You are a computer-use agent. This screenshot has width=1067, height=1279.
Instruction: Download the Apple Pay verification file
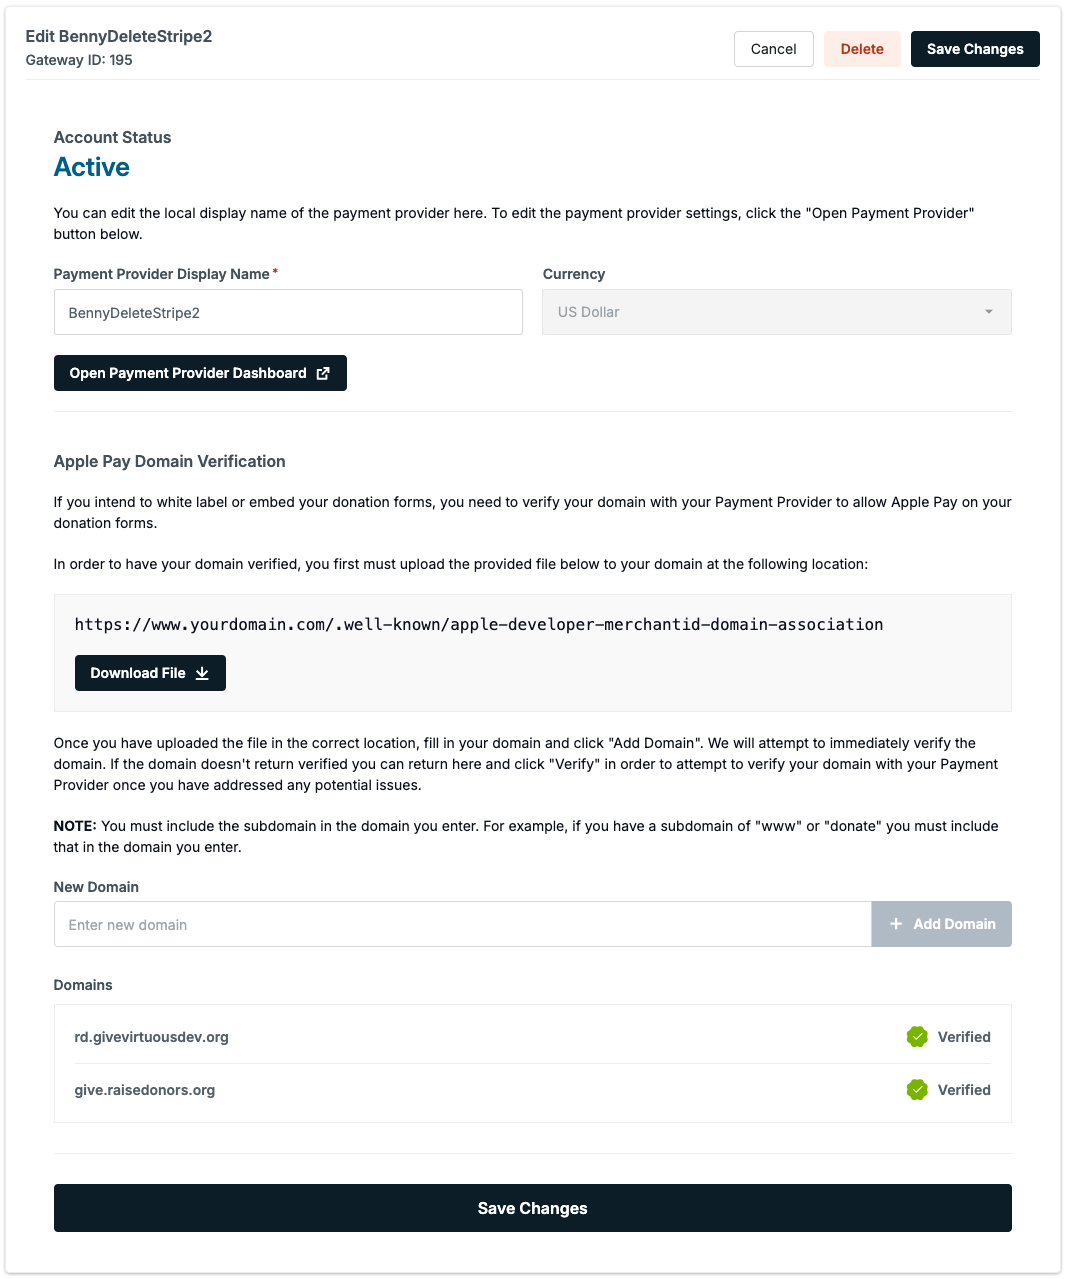150,672
